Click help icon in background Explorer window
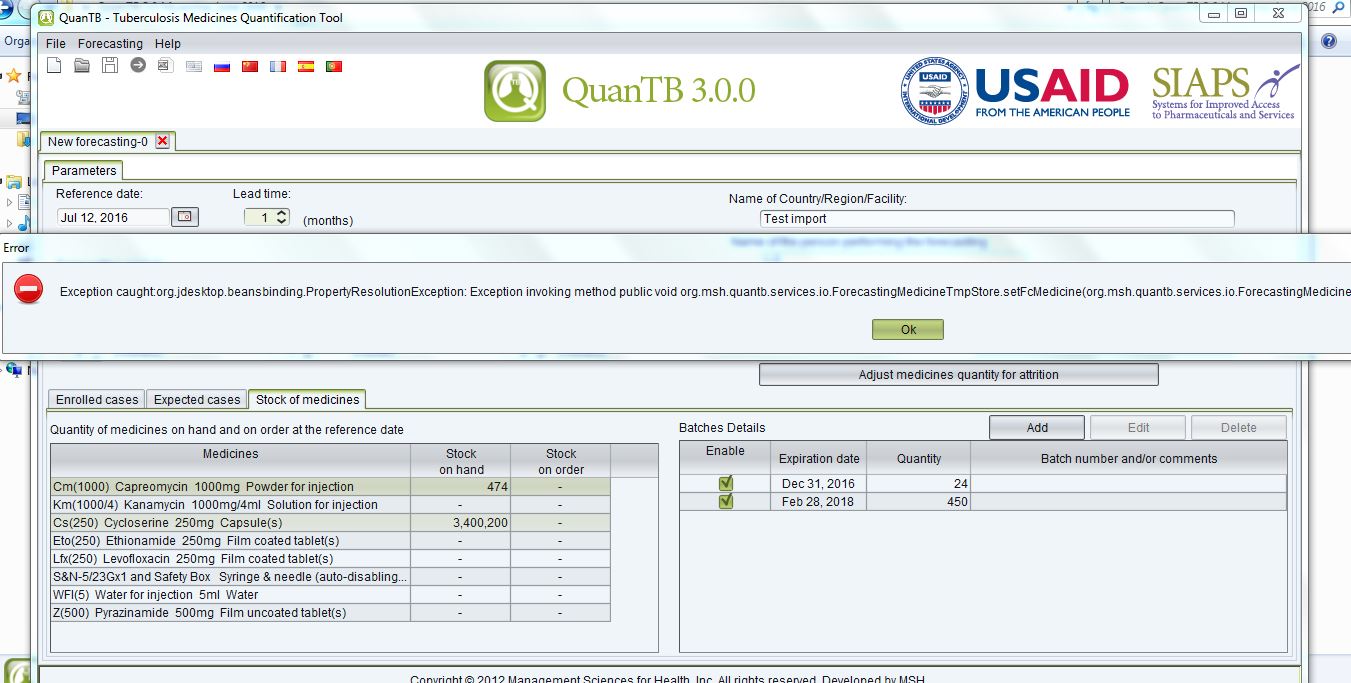The image size is (1351, 683). pyautogui.click(x=1329, y=41)
